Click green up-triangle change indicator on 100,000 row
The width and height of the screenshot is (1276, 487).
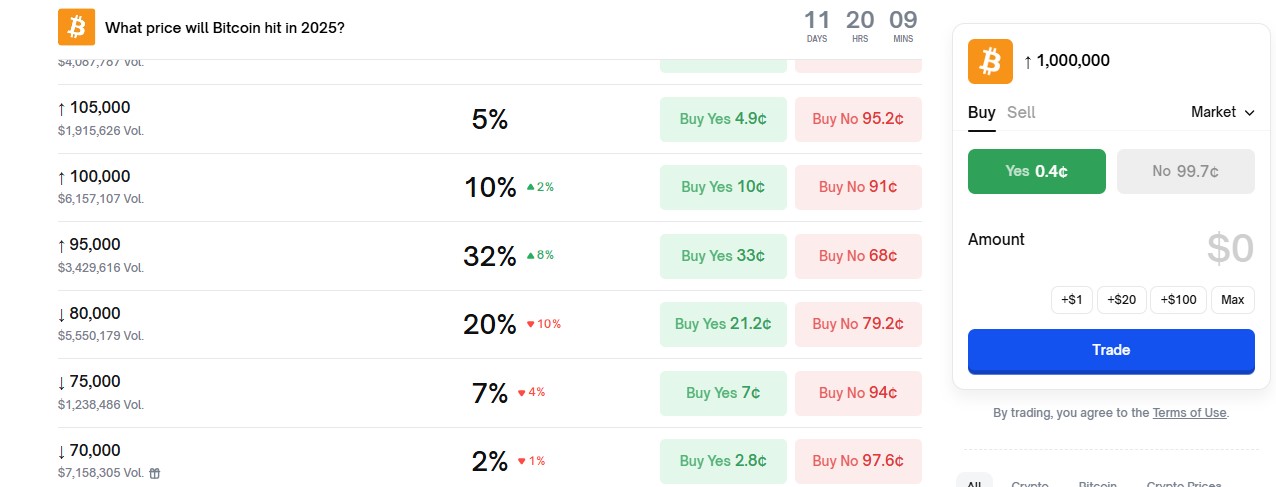[531, 187]
